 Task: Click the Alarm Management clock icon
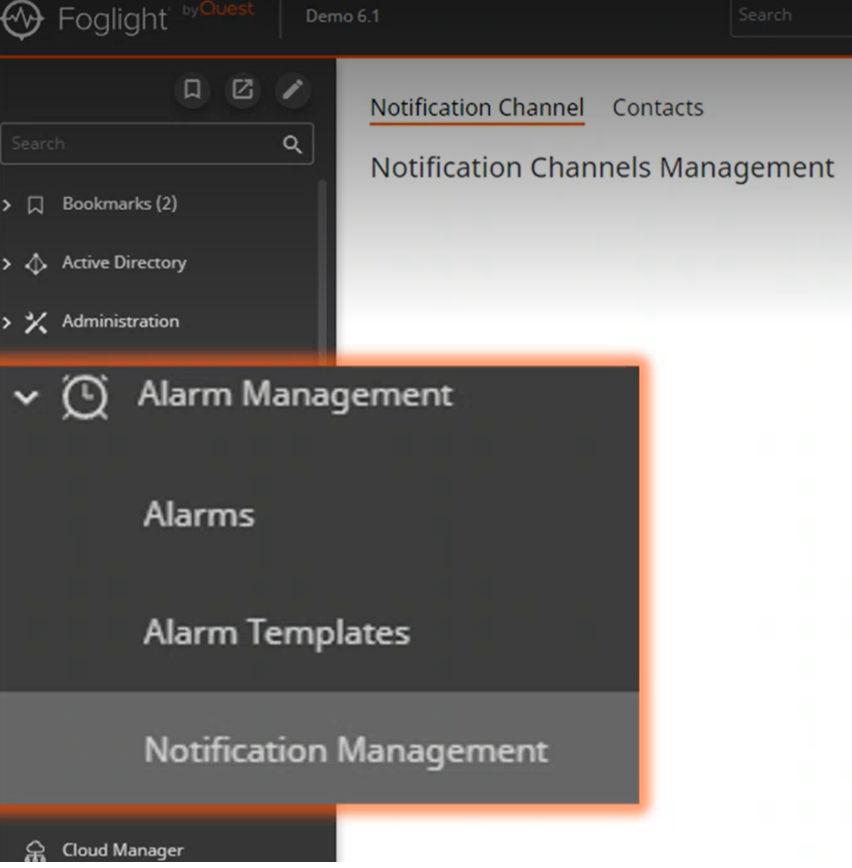point(85,397)
